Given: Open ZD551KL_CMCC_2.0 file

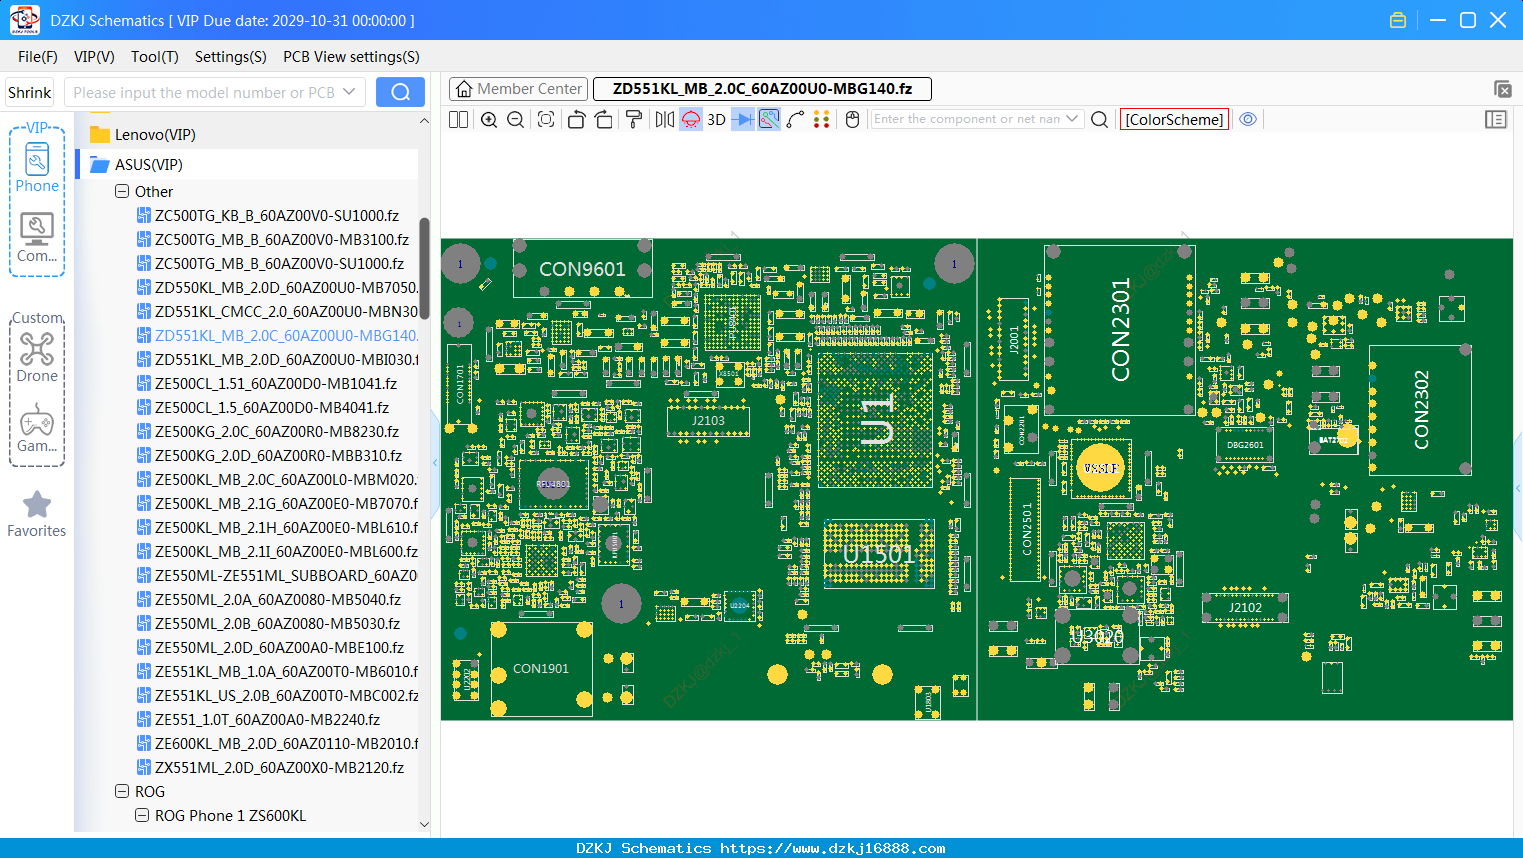Looking at the screenshot, I should pos(277,311).
